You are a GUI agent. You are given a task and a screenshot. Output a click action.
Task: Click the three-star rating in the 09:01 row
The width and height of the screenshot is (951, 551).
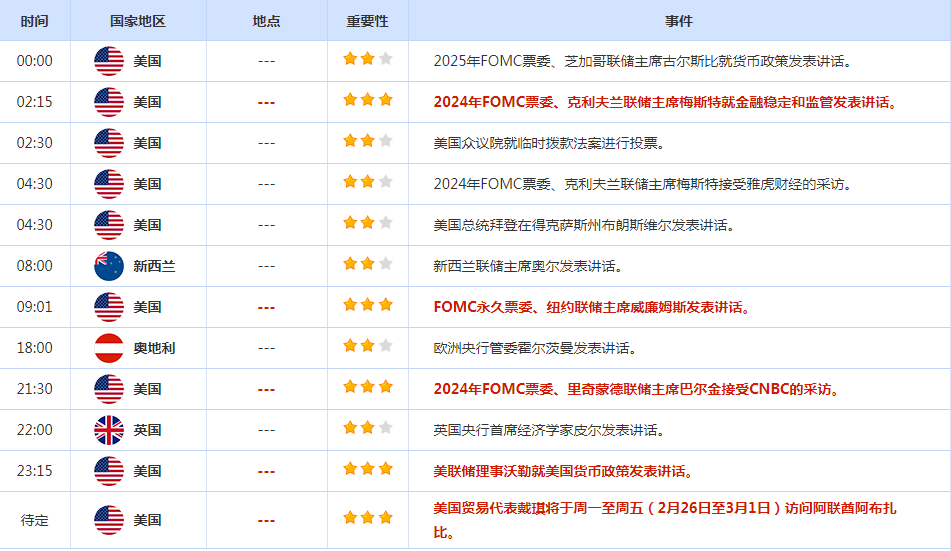[368, 305]
